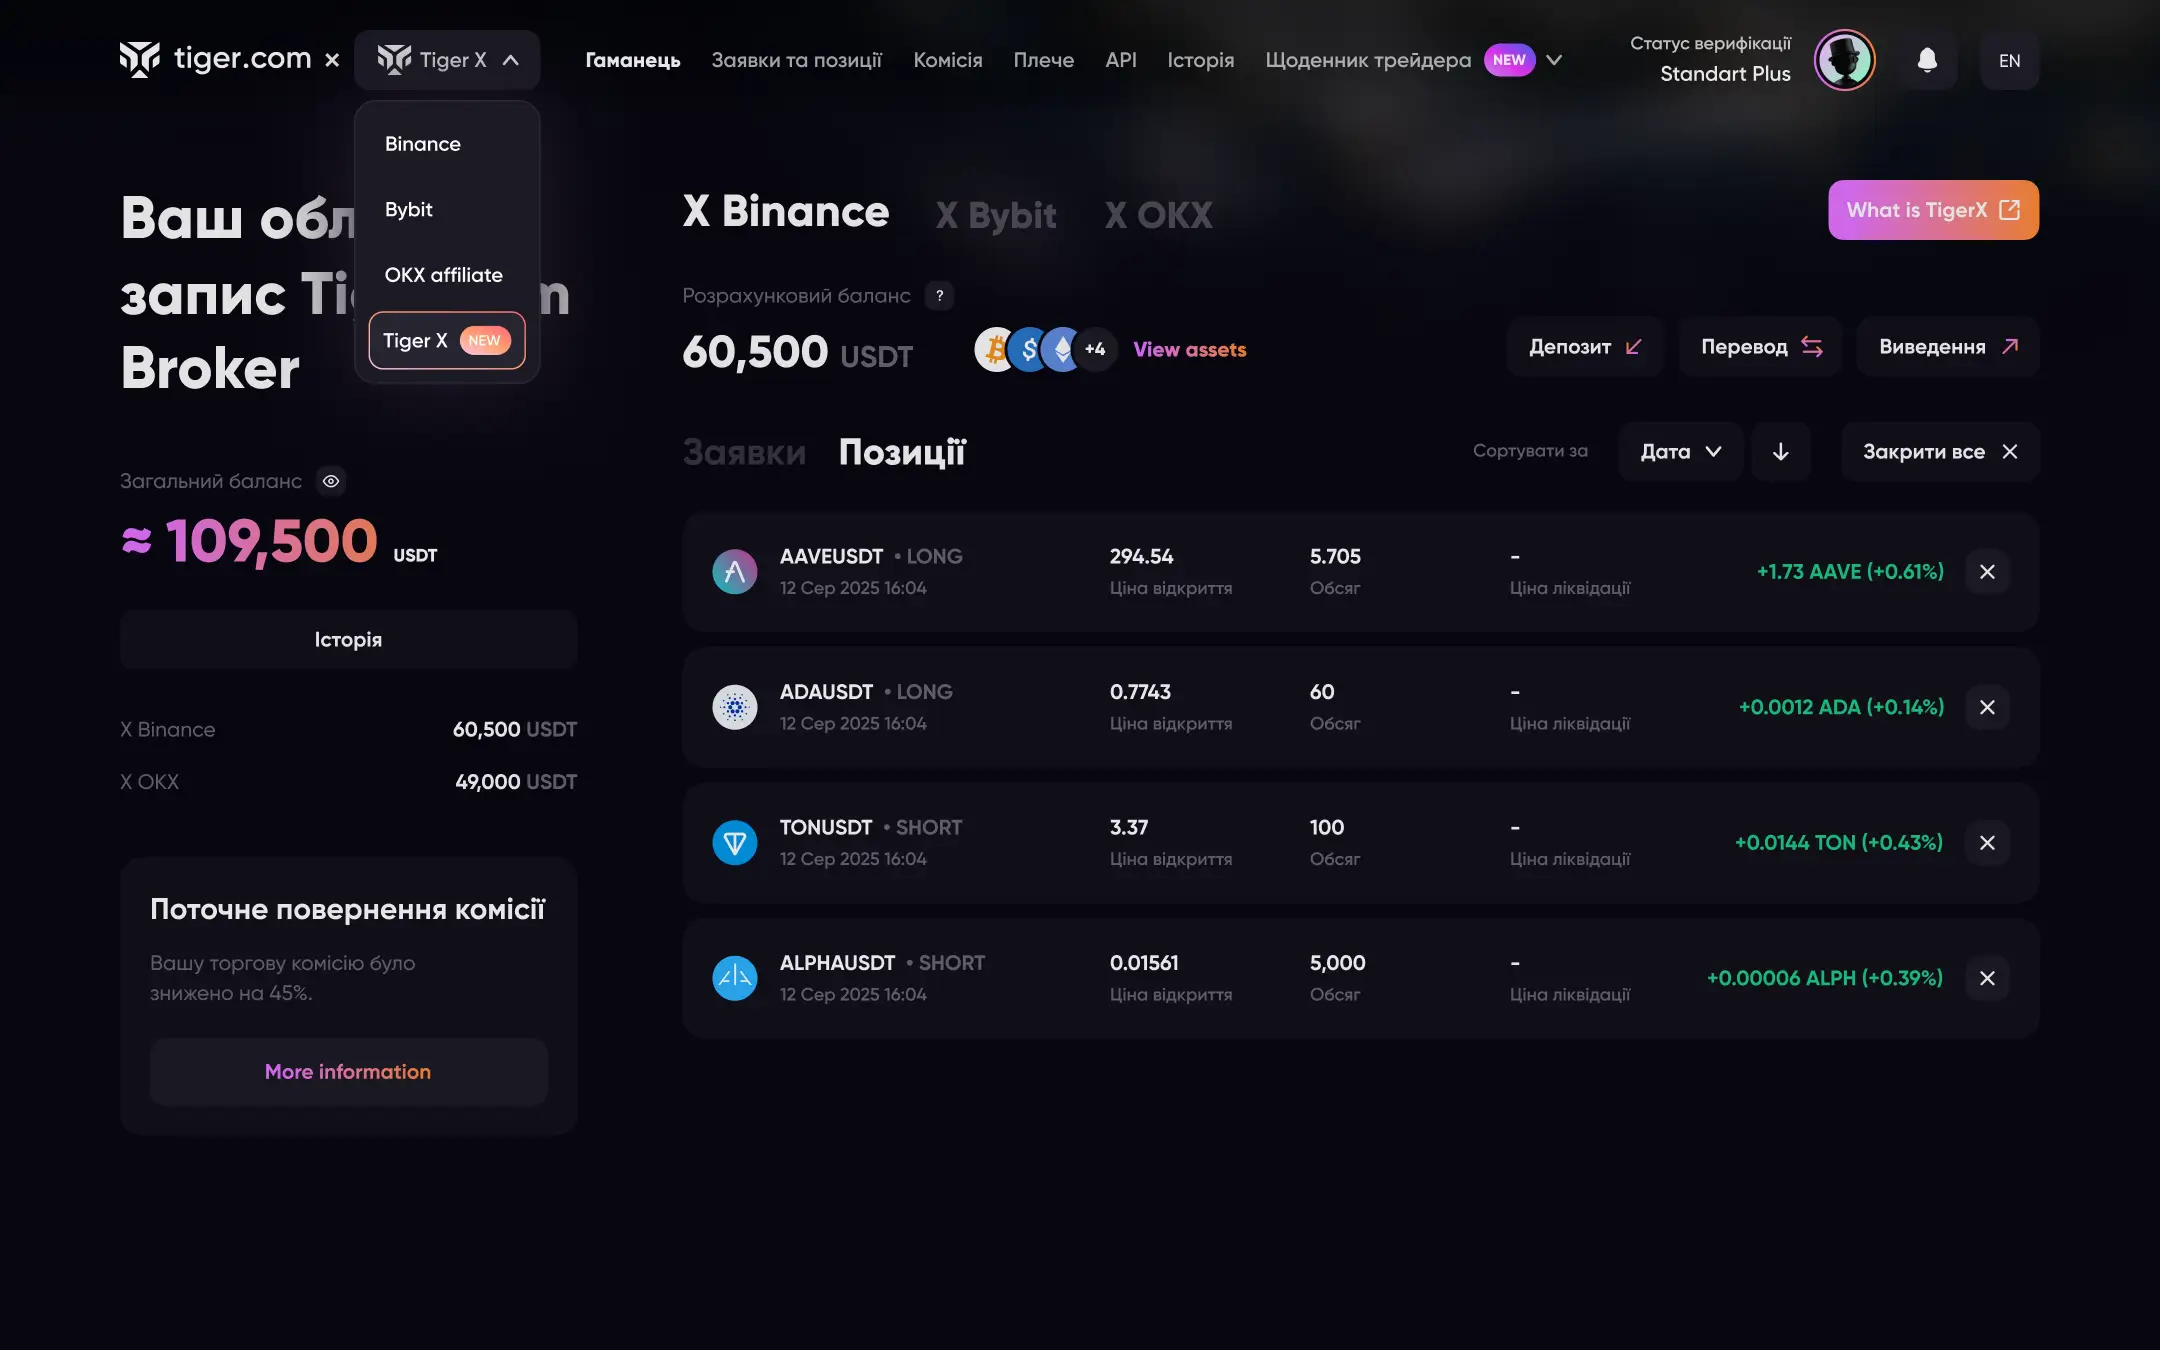Close the AAVEUSDT position with its X

[1987, 572]
